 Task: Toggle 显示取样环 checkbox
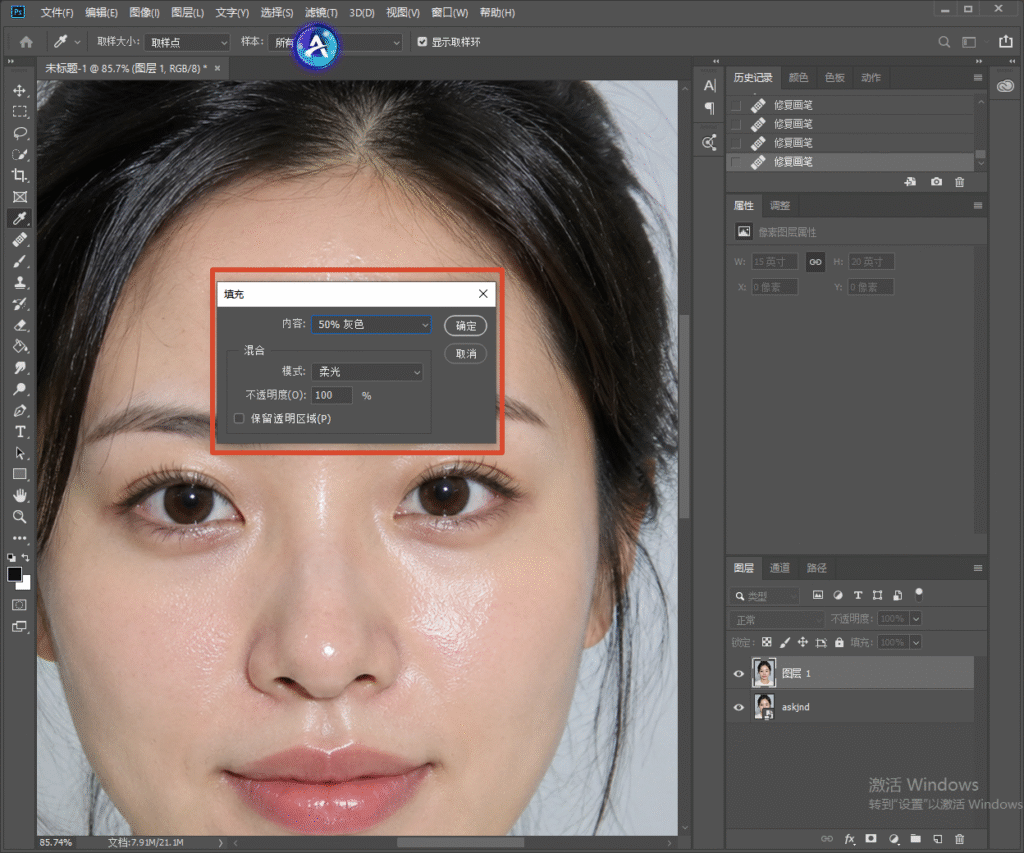pyautogui.click(x=422, y=42)
